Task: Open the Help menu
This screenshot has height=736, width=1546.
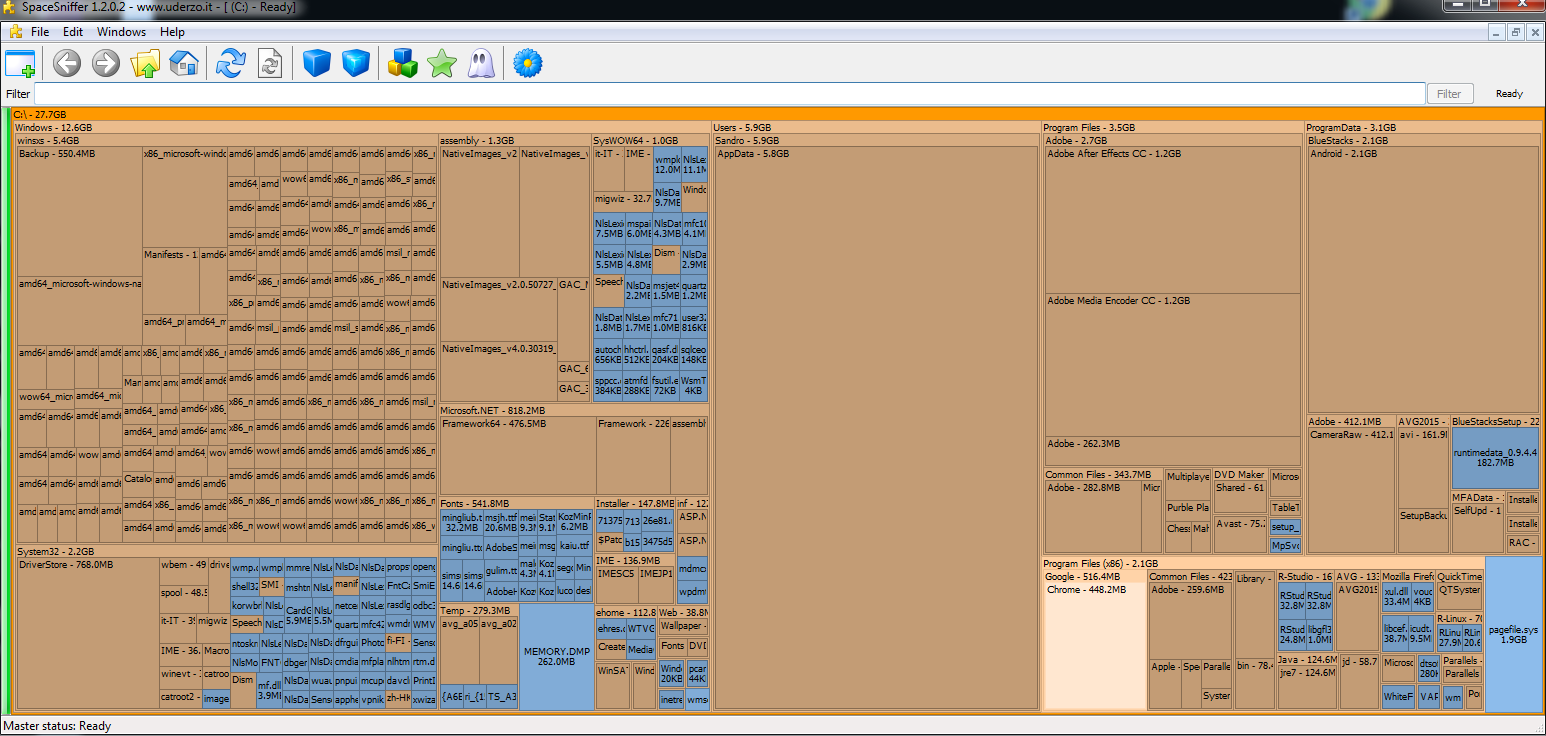Action: click(172, 32)
